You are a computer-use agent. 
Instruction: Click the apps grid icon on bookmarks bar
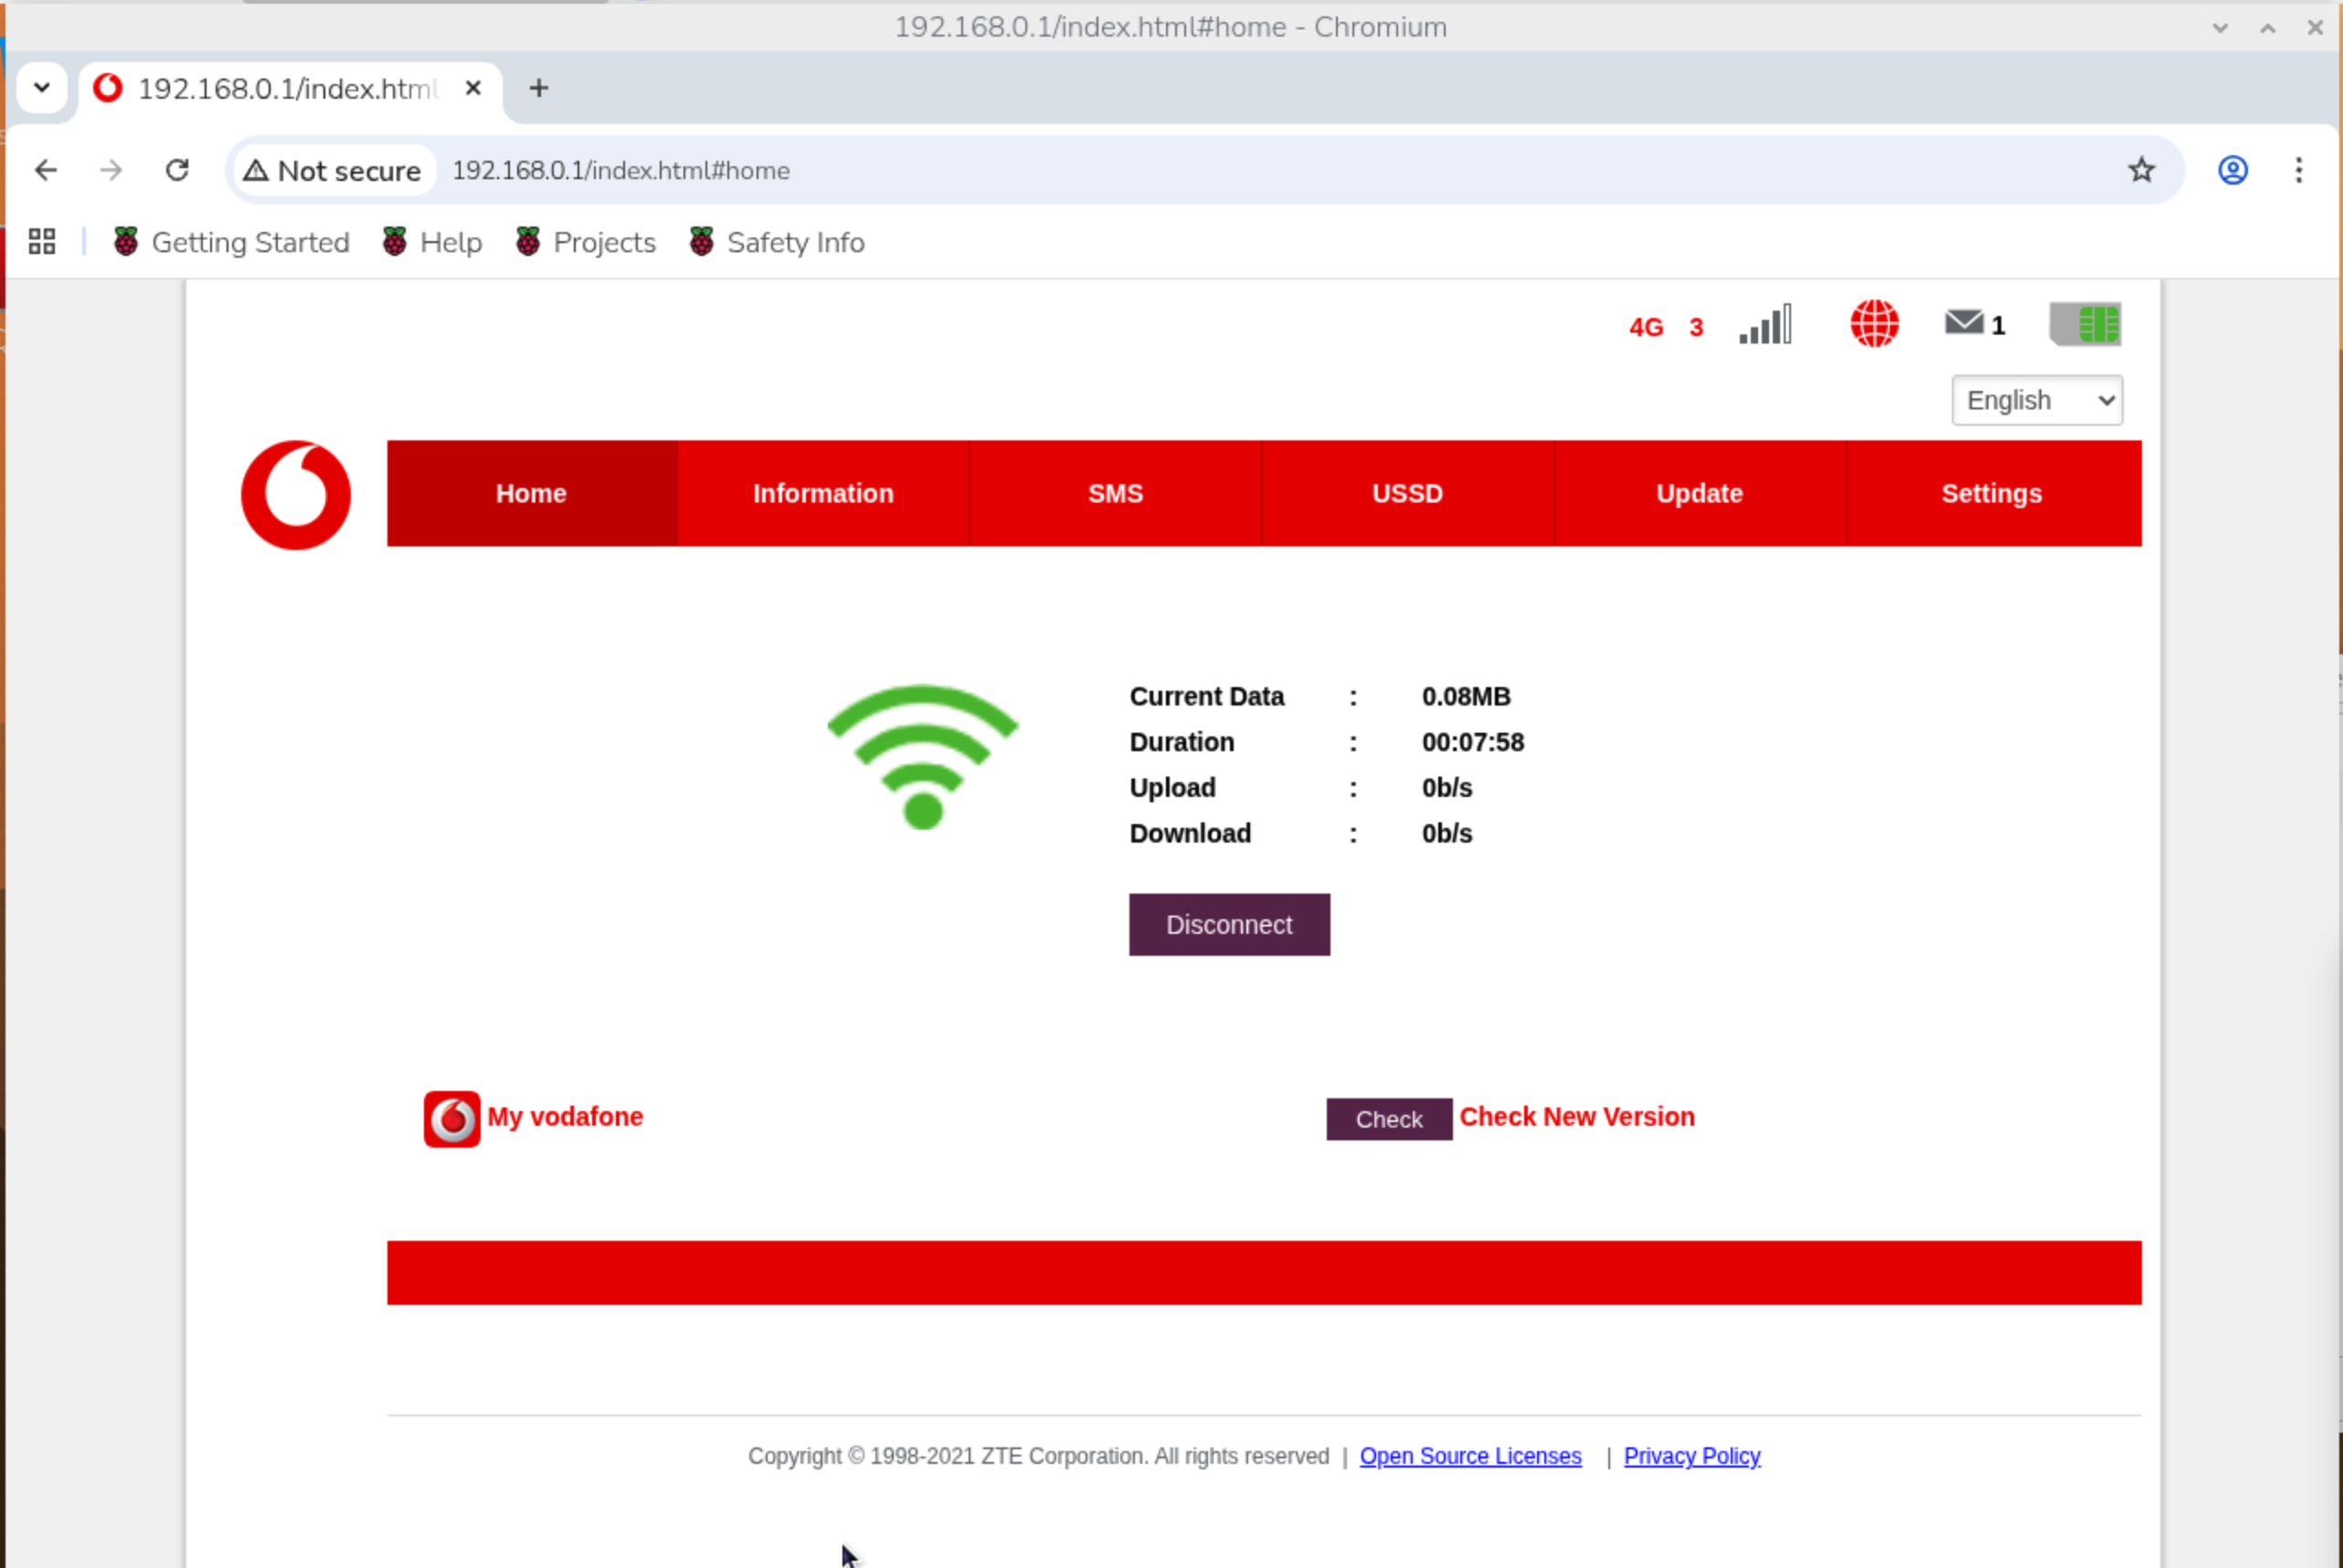tap(41, 240)
